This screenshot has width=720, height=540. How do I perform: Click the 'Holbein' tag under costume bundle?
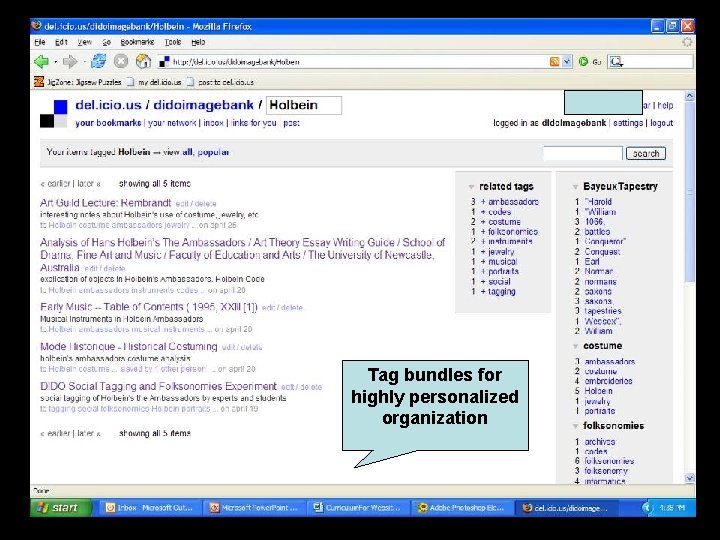(x=598, y=391)
